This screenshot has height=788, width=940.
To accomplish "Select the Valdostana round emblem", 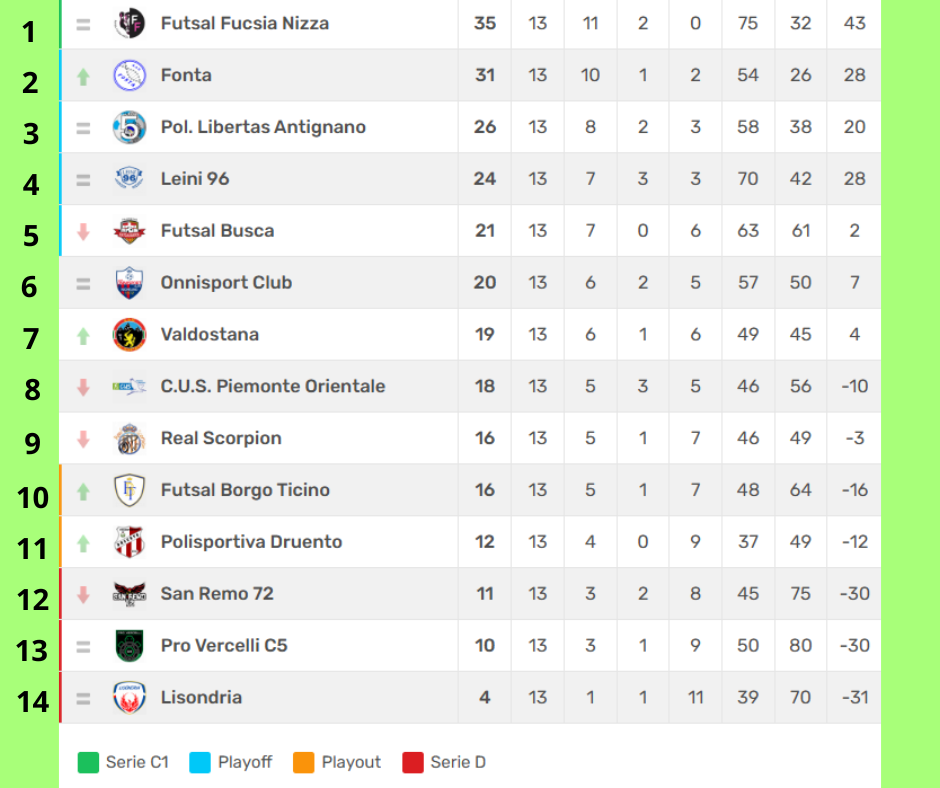I will [x=129, y=335].
